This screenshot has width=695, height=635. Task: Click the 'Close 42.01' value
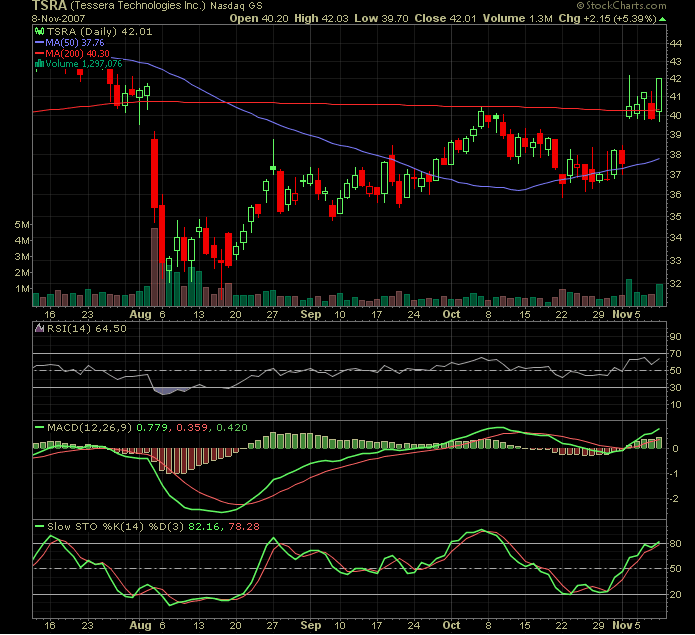tap(445, 19)
